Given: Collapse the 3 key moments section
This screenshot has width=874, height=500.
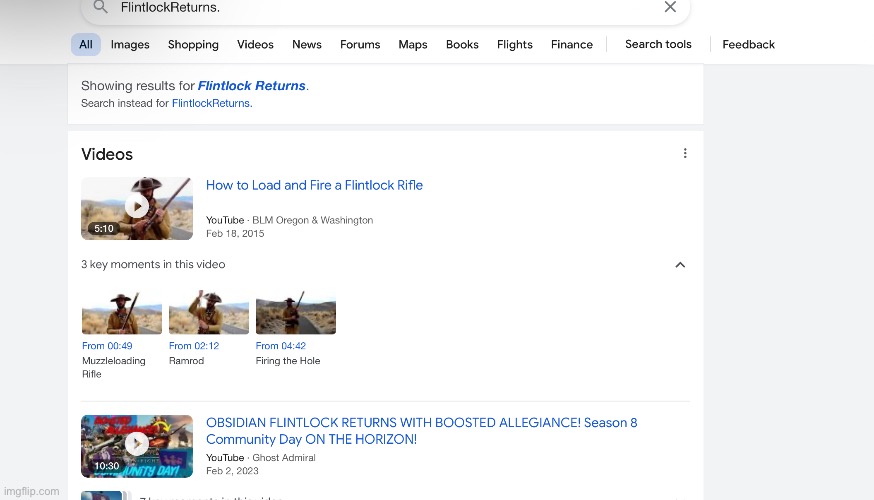Looking at the screenshot, I should (680, 265).
